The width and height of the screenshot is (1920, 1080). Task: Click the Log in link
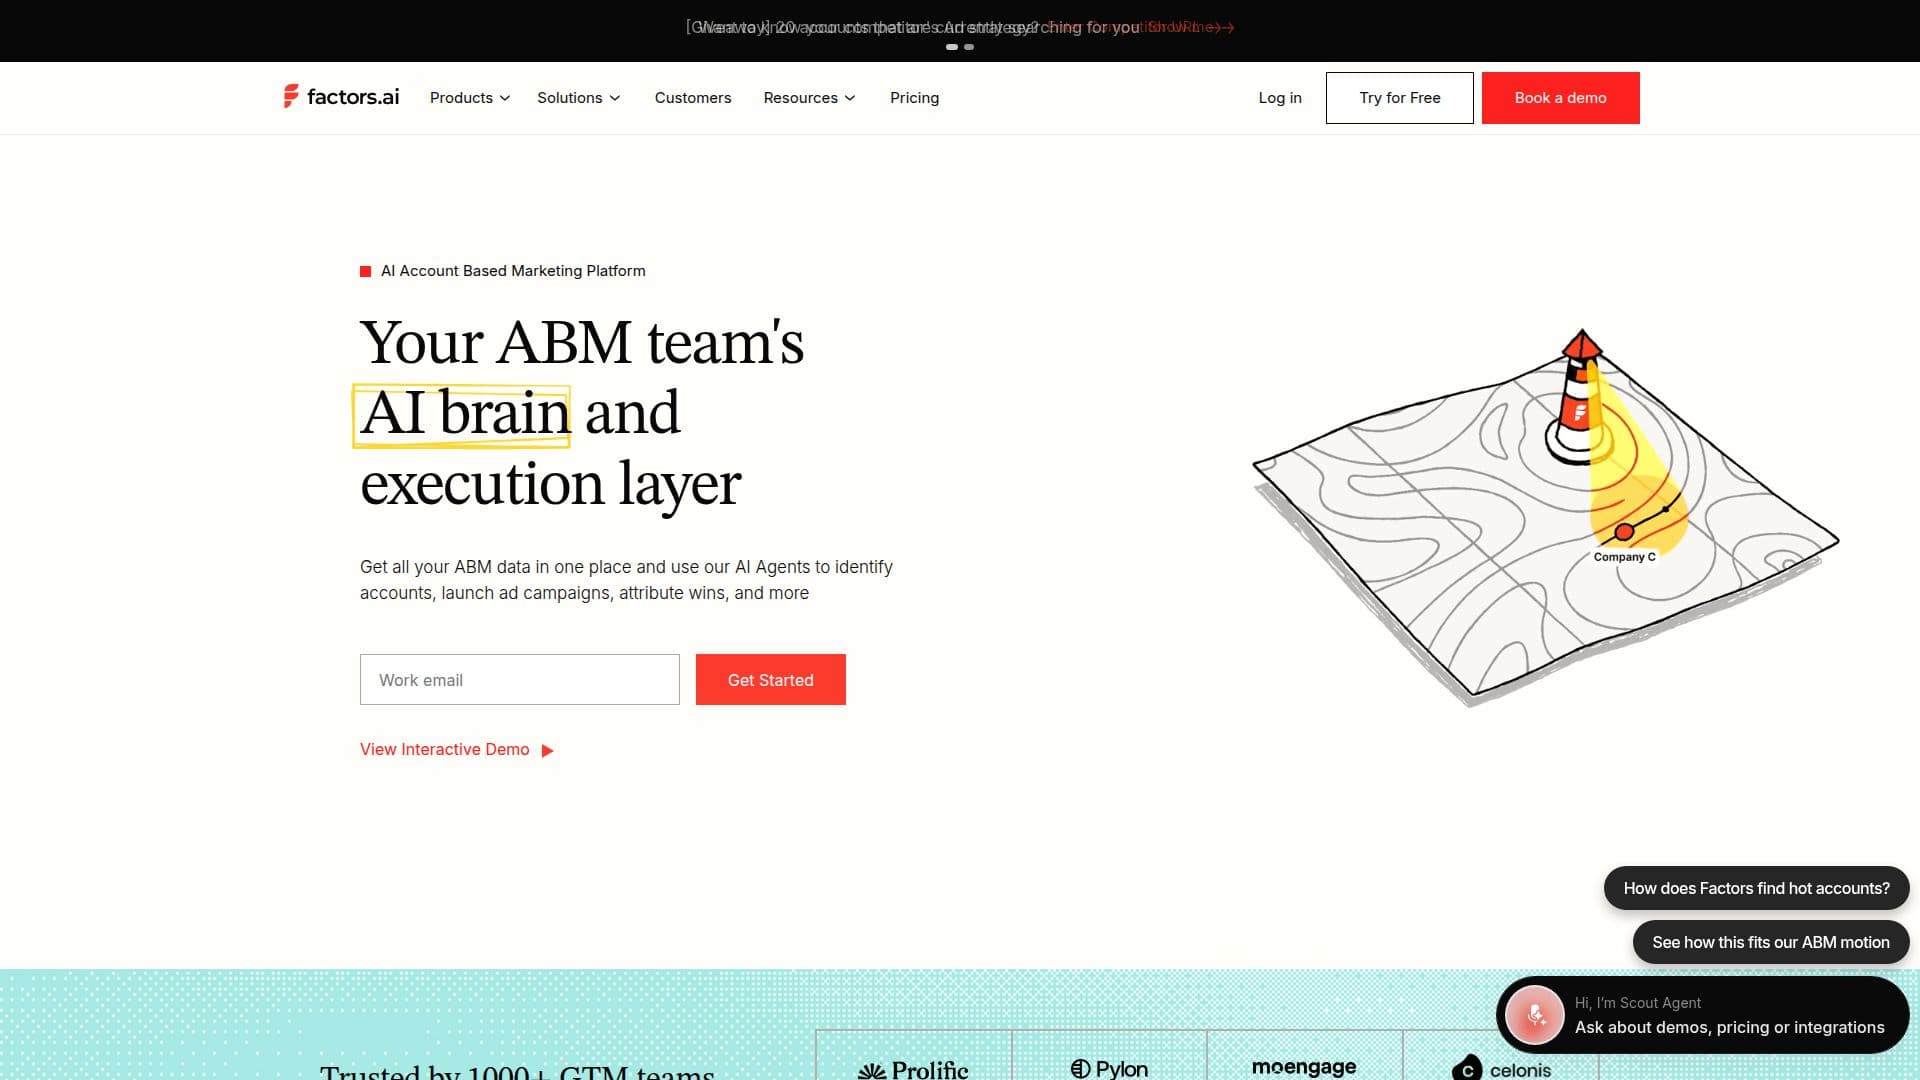pyautogui.click(x=1280, y=98)
